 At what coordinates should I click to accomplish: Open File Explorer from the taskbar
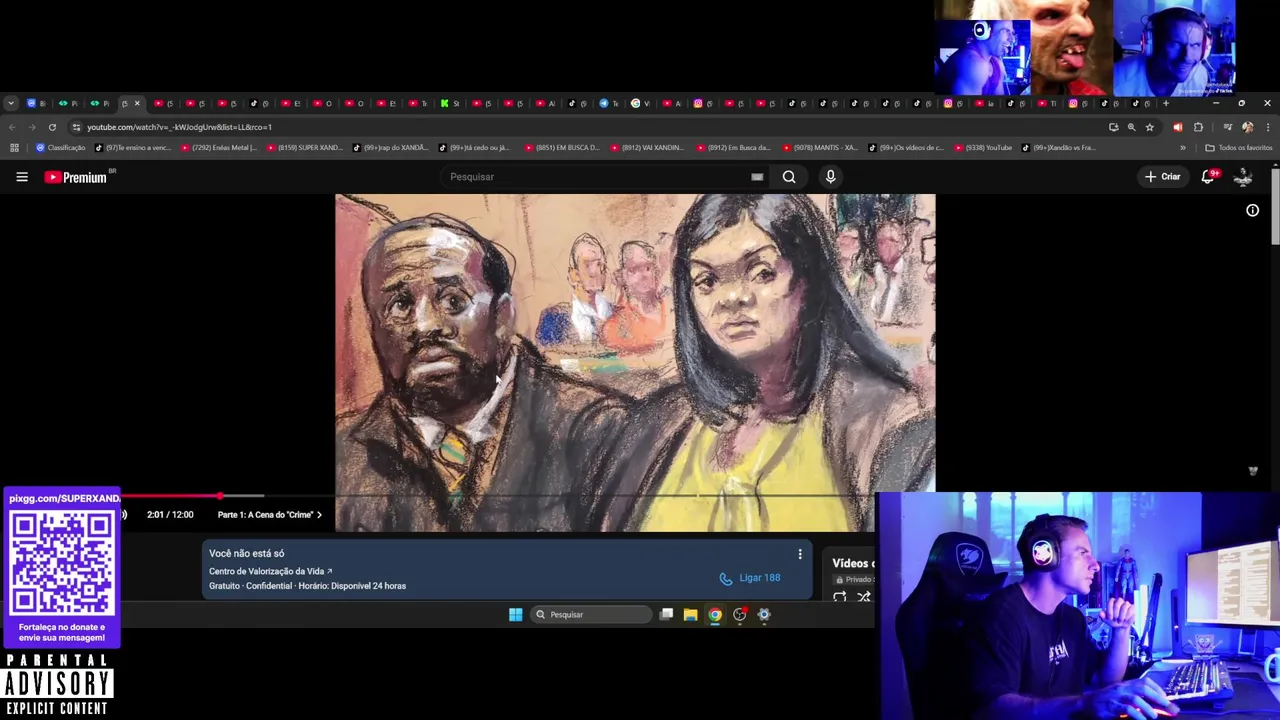690,615
